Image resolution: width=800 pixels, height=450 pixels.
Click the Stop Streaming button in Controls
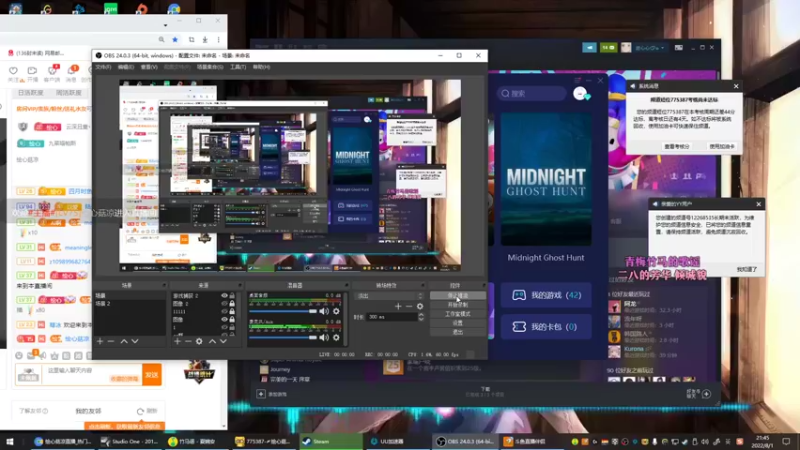click(458, 295)
